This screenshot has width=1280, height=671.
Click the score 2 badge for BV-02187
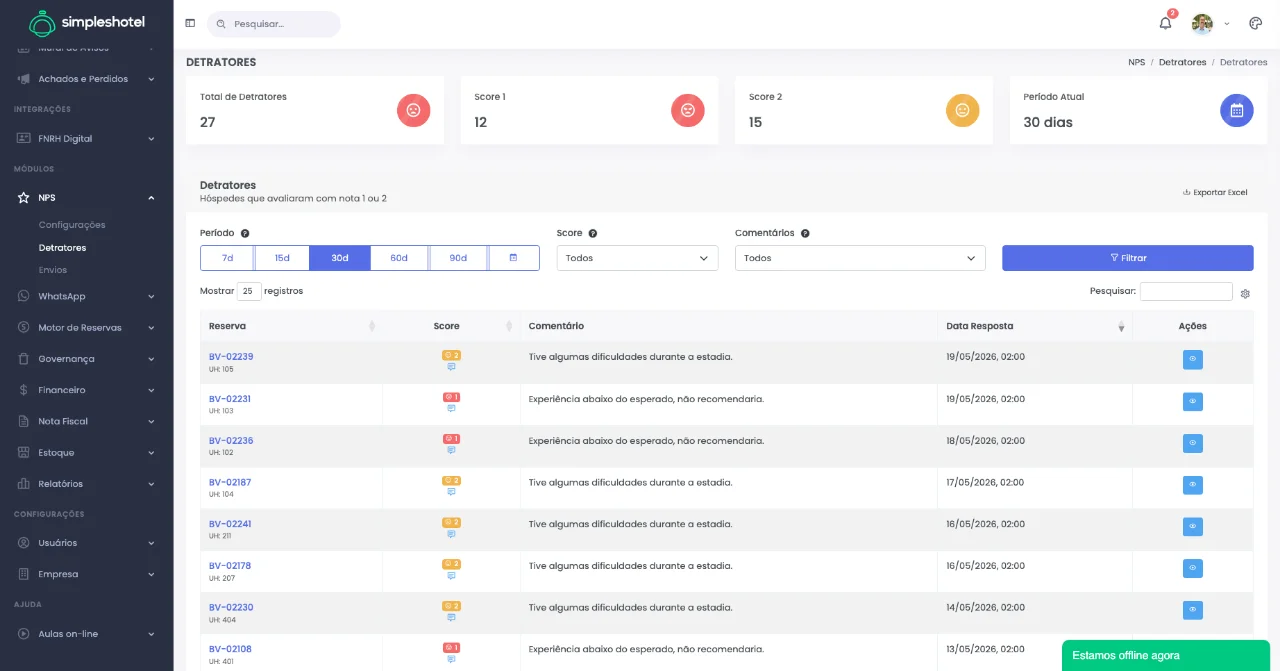pyautogui.click(x=451, y=481)
